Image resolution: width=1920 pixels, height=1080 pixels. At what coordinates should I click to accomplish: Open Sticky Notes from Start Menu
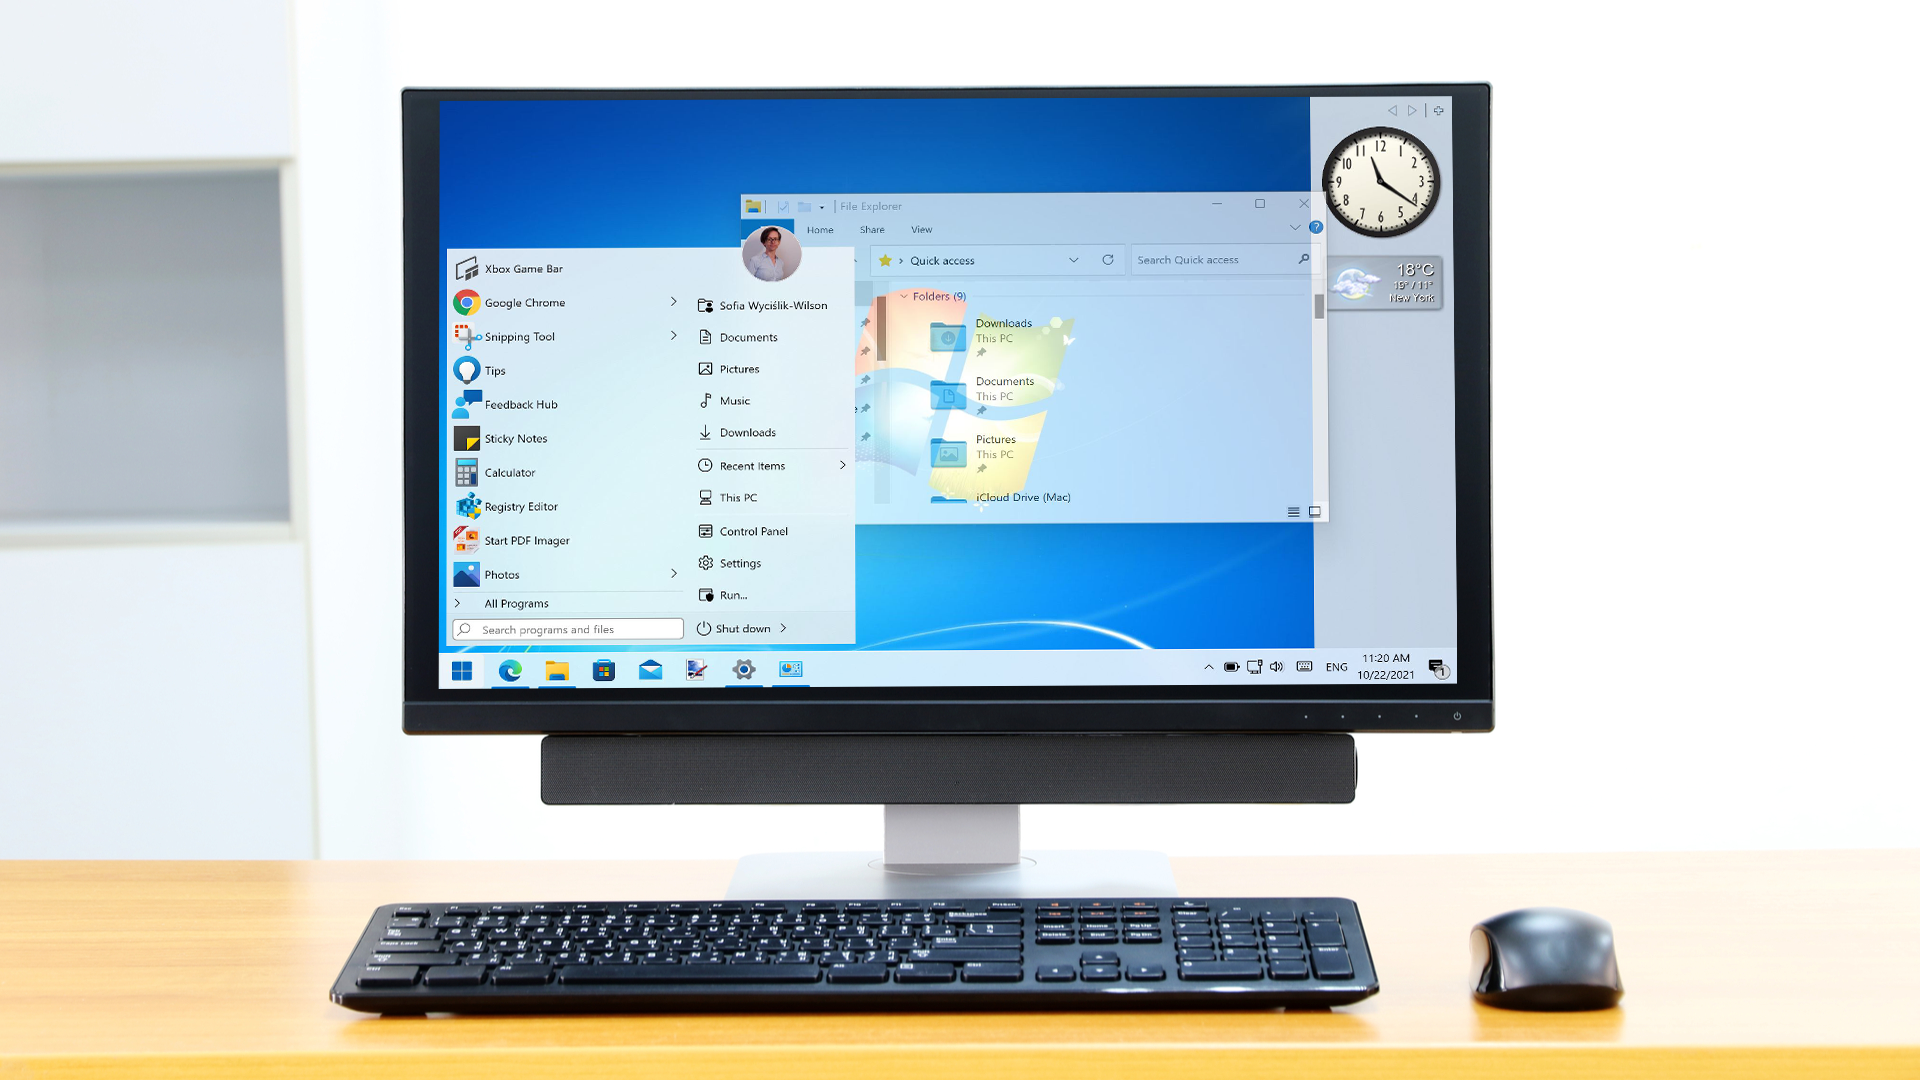tap(512, 436)
